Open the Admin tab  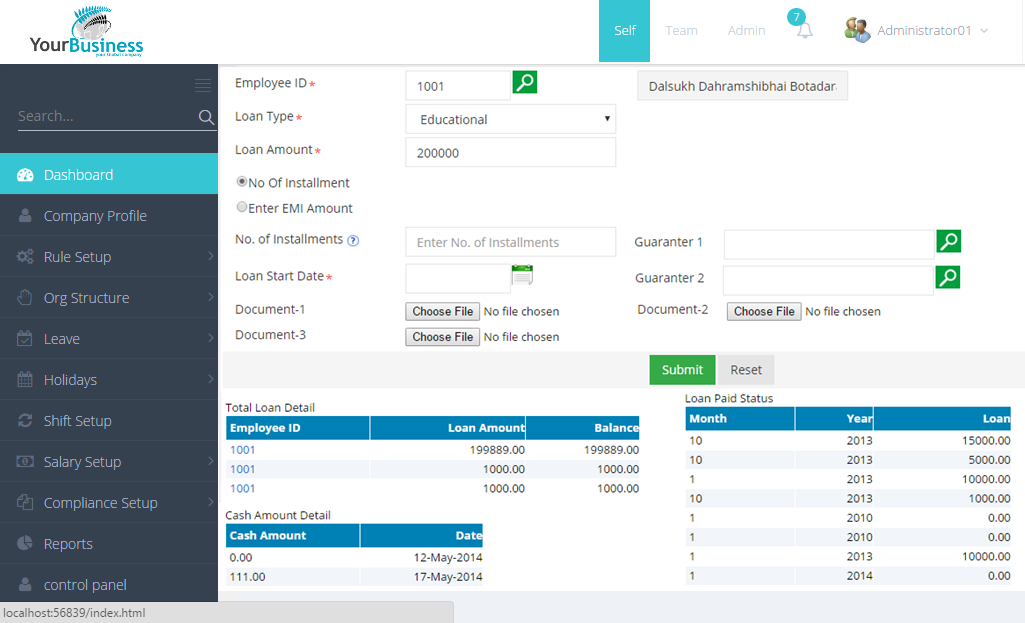pyautogui.click(x=746, y=31)
